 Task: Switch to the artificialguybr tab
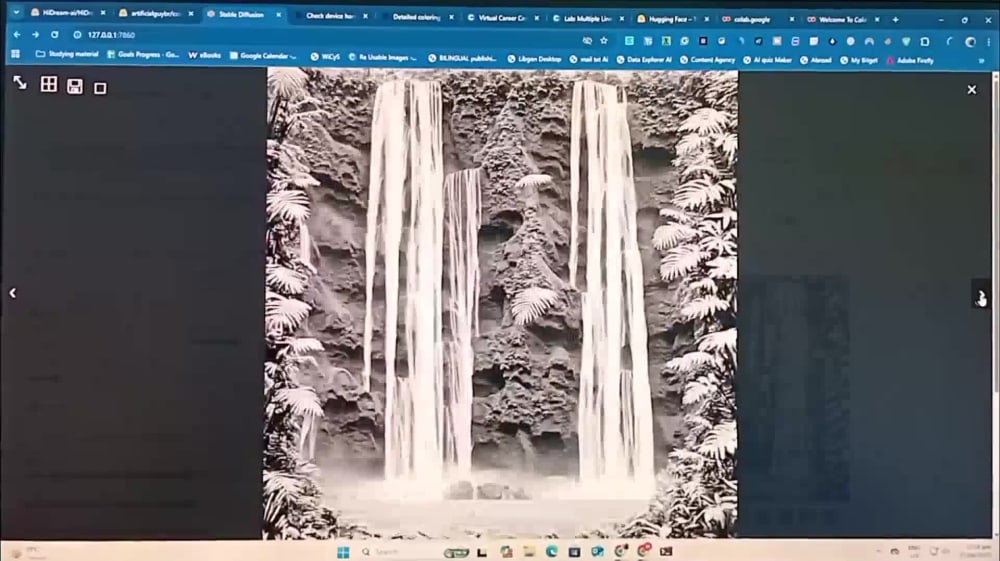point(156,13)
